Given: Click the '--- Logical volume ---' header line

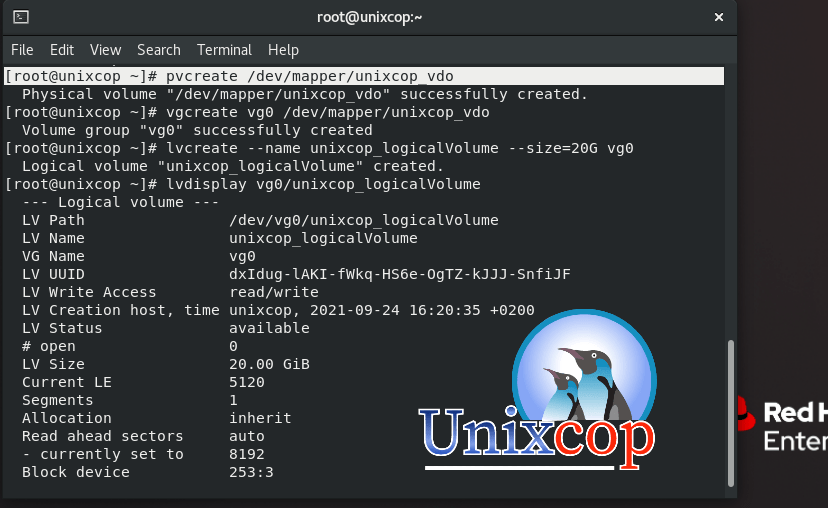Looking at the screenshot, I should [120, 202].
